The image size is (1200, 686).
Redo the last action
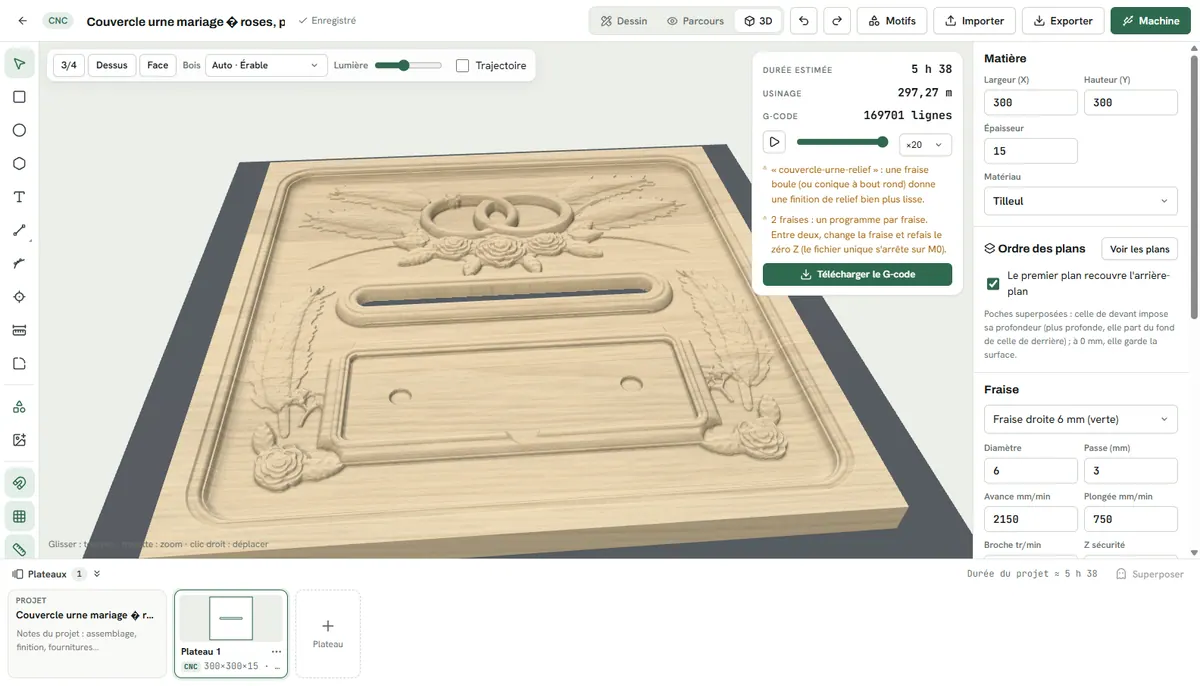837,20
